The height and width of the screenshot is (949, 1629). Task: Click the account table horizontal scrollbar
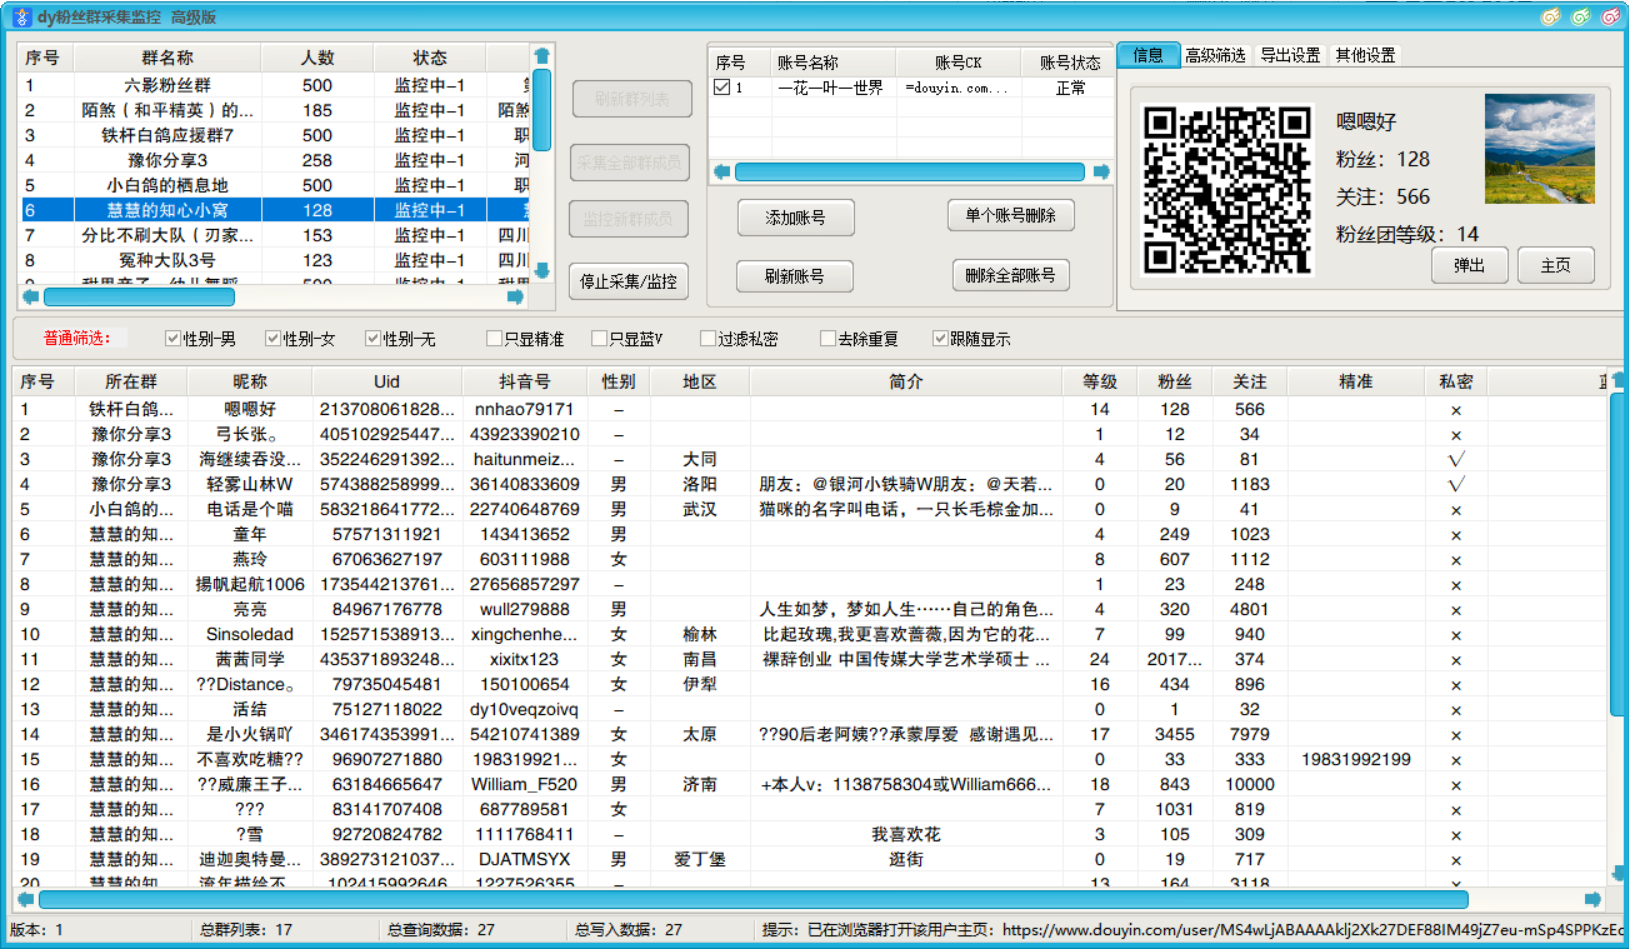click(909, 172)
